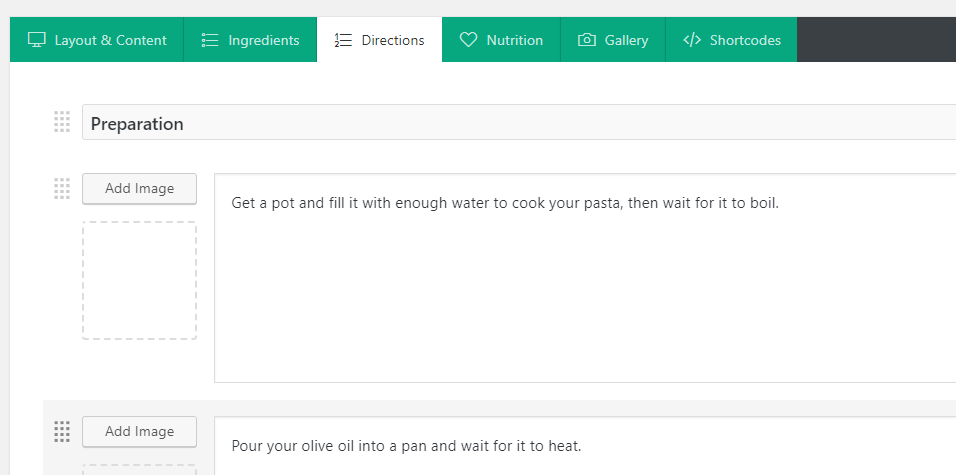Grab the drag handle beside the Preparation heading

pos(62,122)
